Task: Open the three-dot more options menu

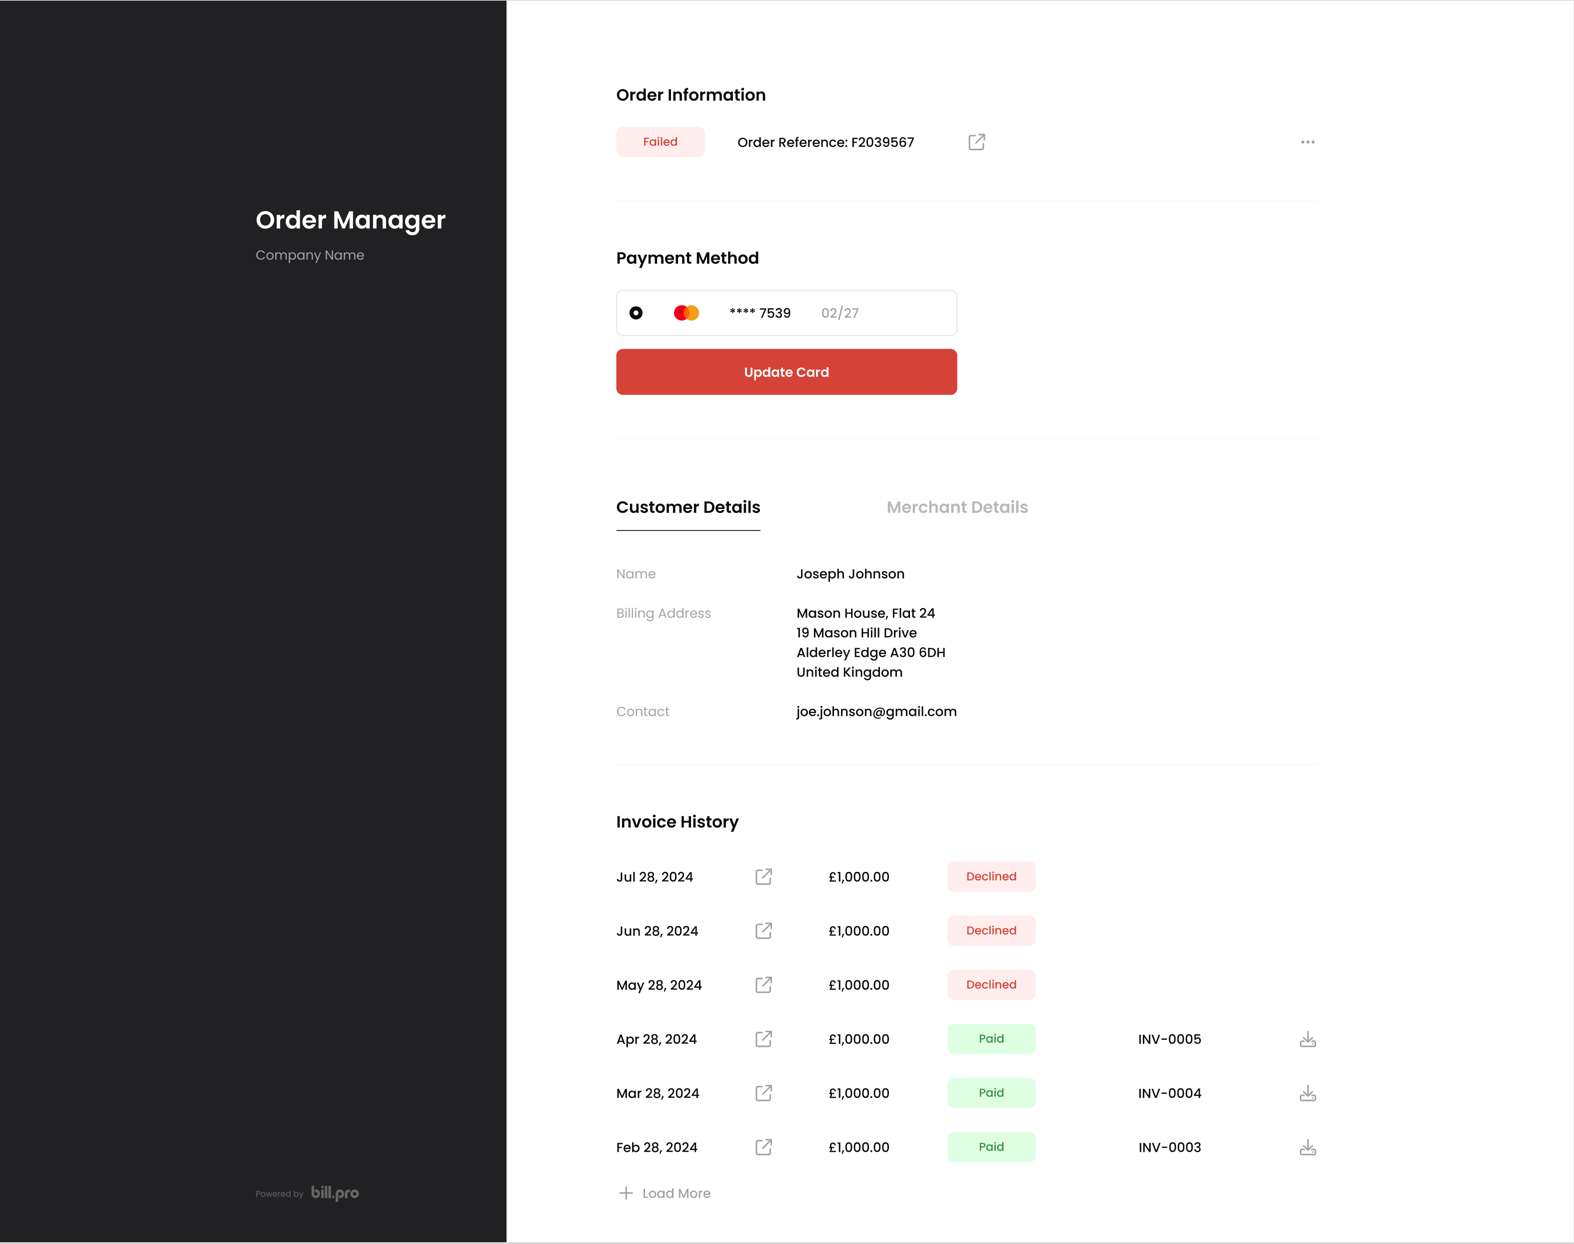Action: 1308,142
